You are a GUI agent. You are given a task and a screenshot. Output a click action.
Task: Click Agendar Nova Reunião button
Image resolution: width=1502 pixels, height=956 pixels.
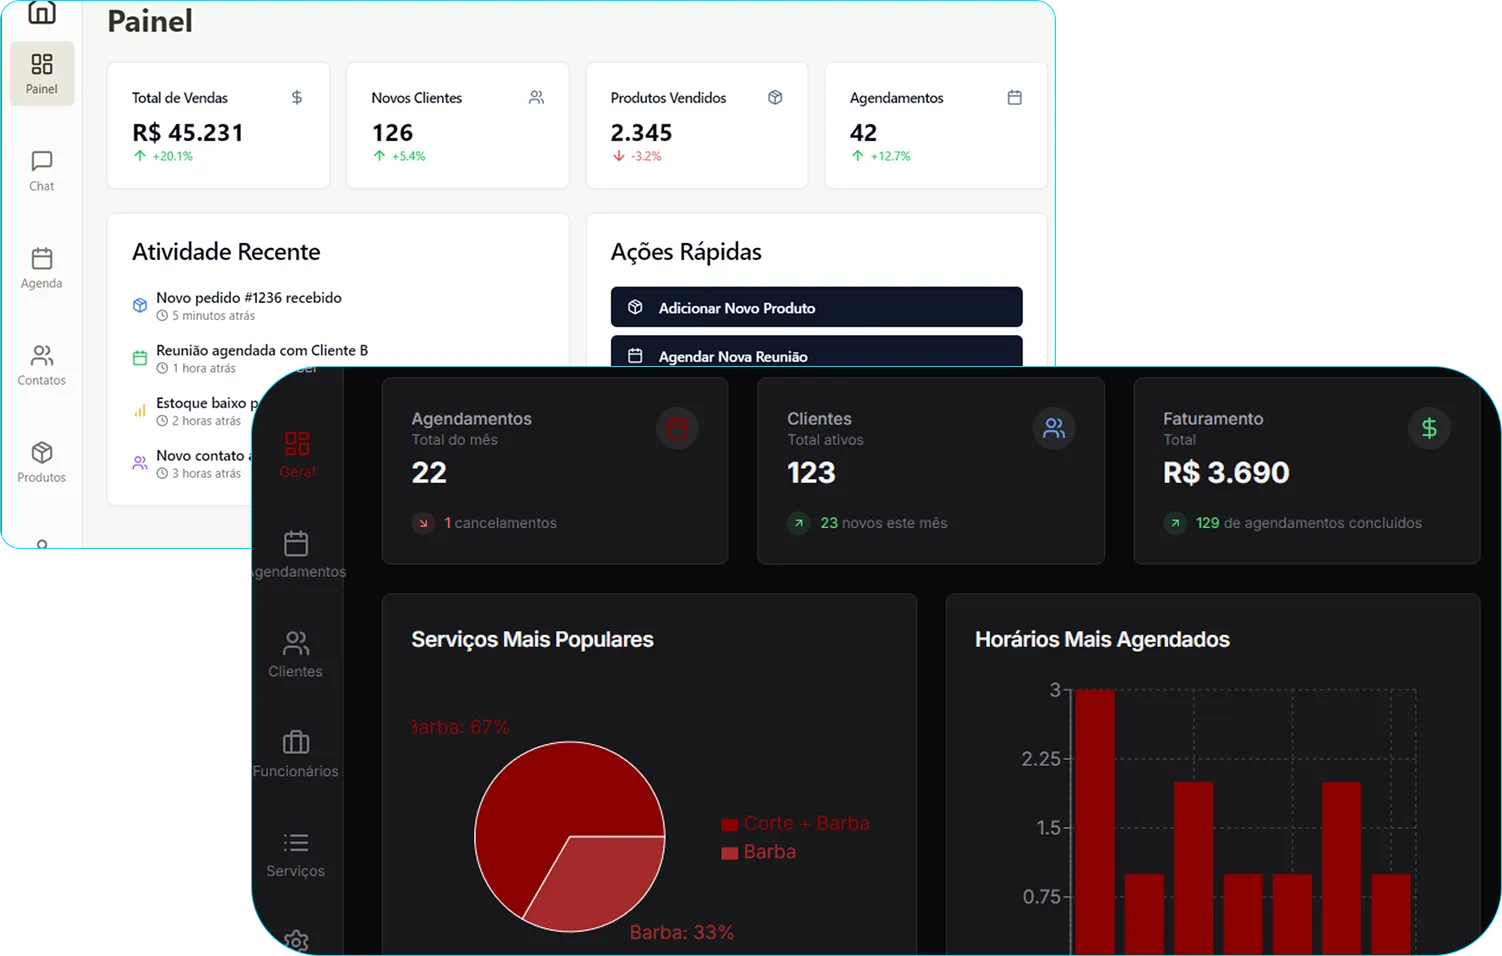click(816, 355)
